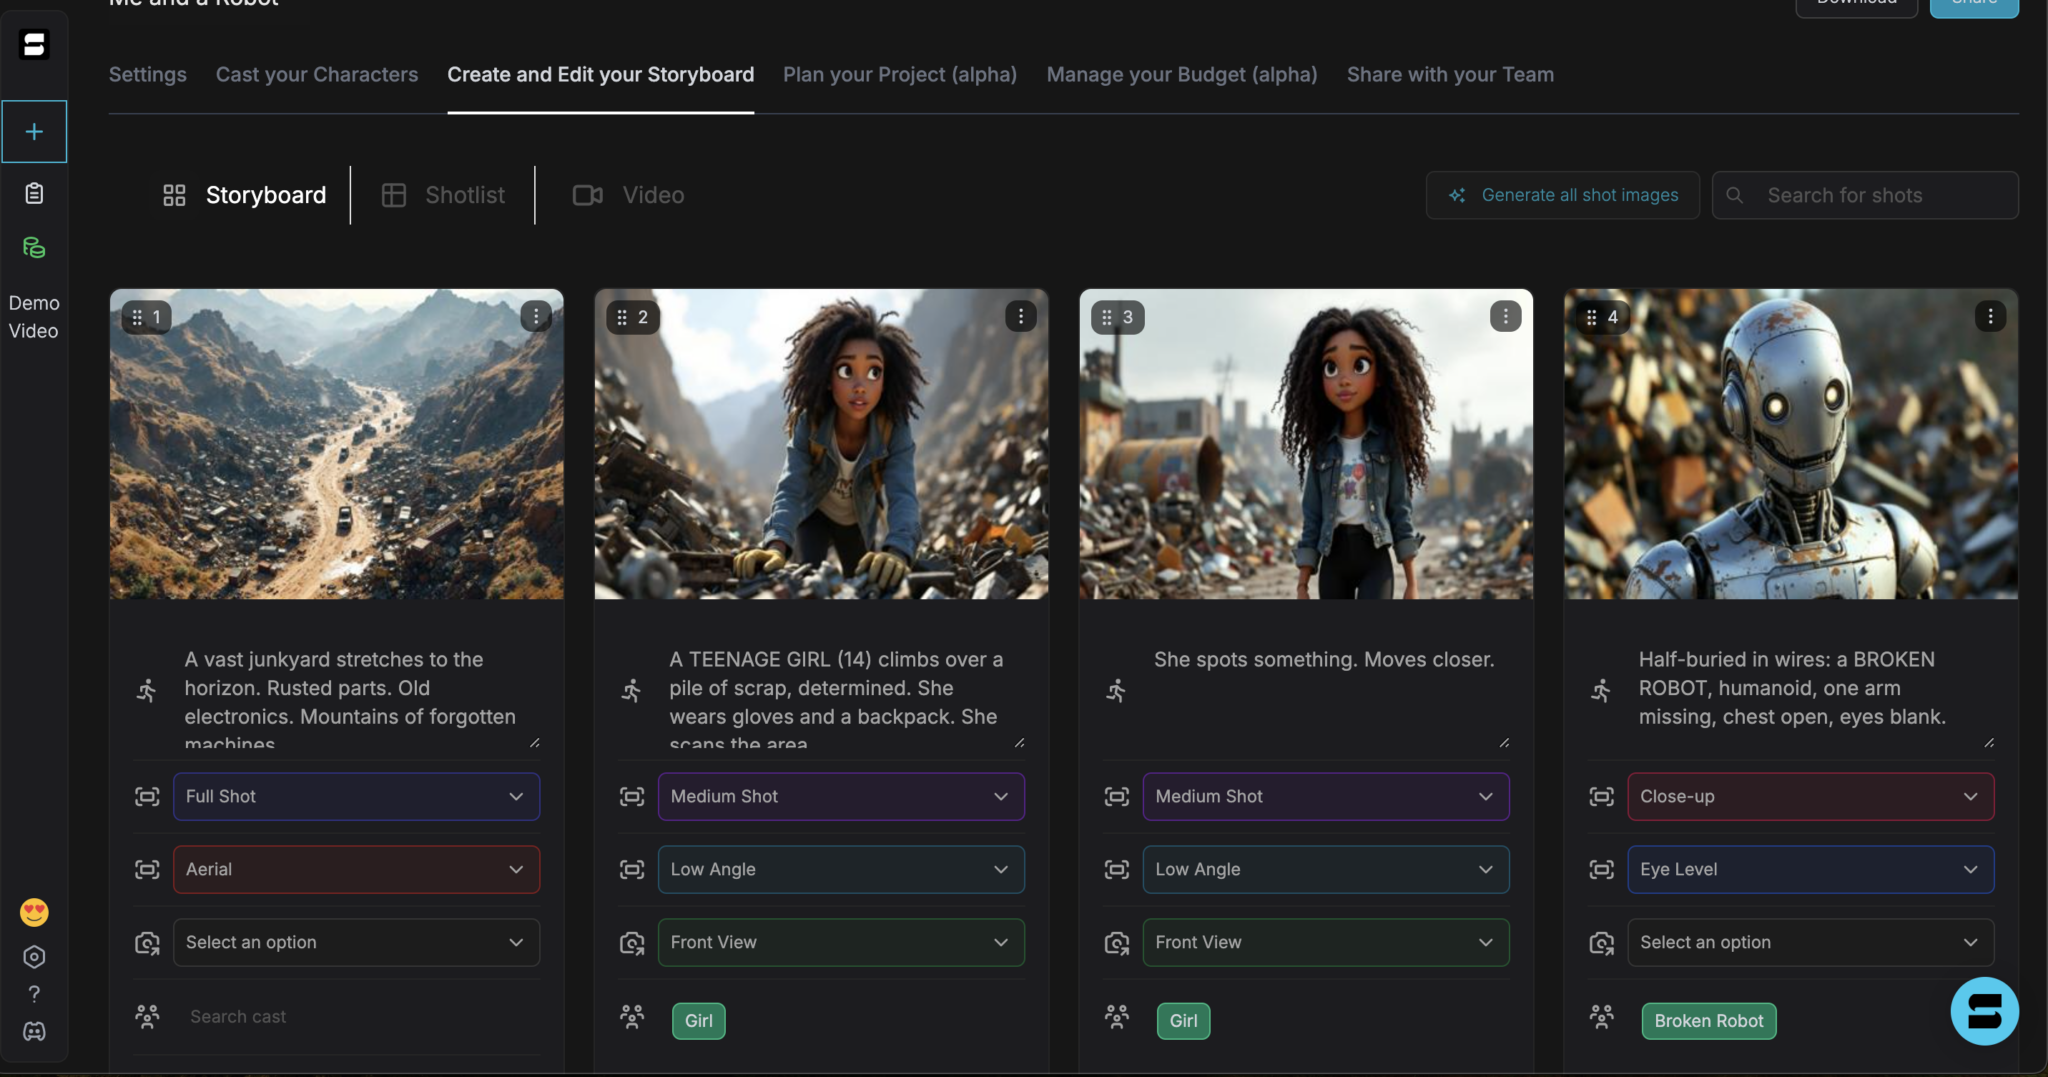Switch to the Shotlist view
Image resolution: width=2048 pixels, height=1077 pixels.
443,194
